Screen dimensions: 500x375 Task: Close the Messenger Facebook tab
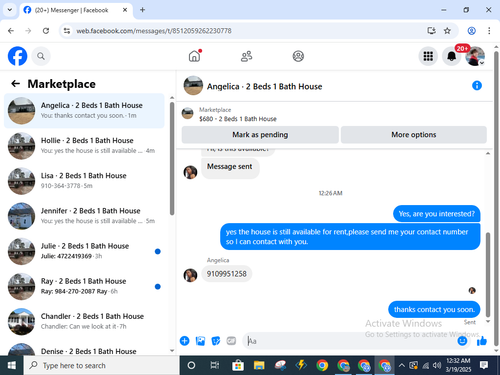(x=125, y=10)
